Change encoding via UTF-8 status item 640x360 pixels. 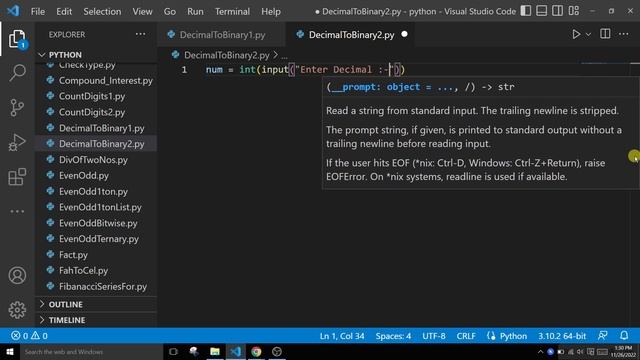click(433, 336)
